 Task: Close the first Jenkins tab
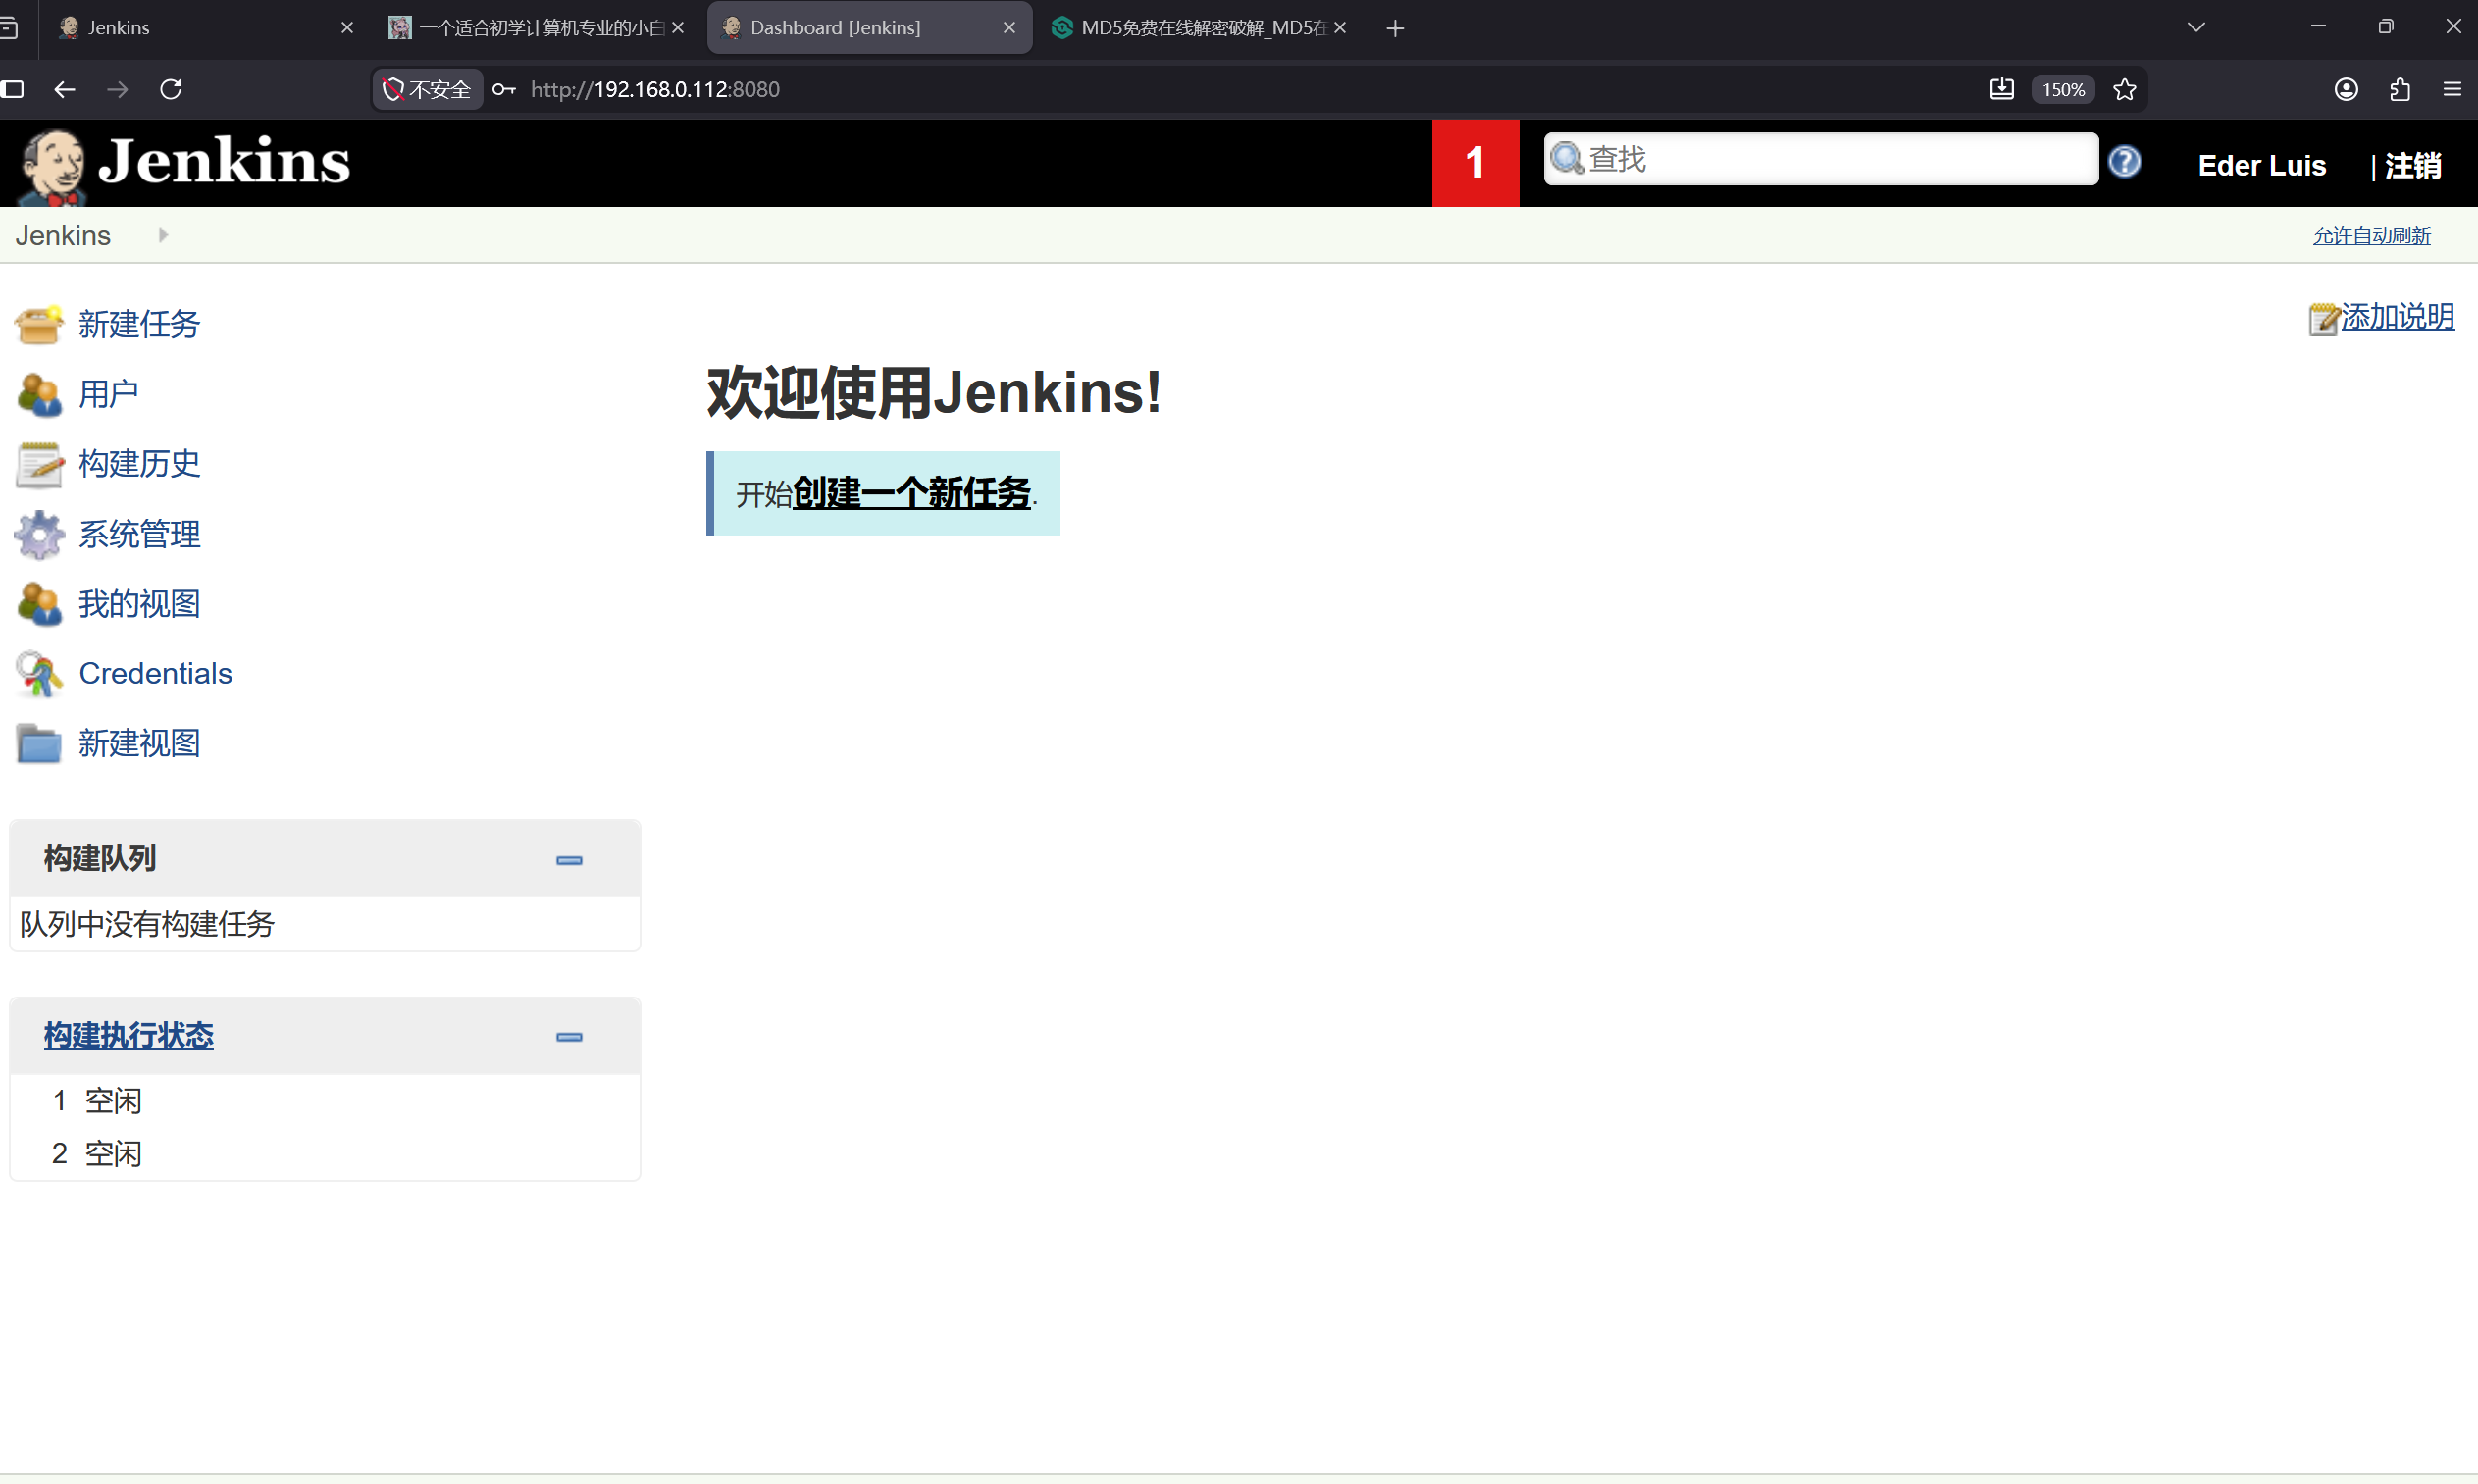(347, 28)
